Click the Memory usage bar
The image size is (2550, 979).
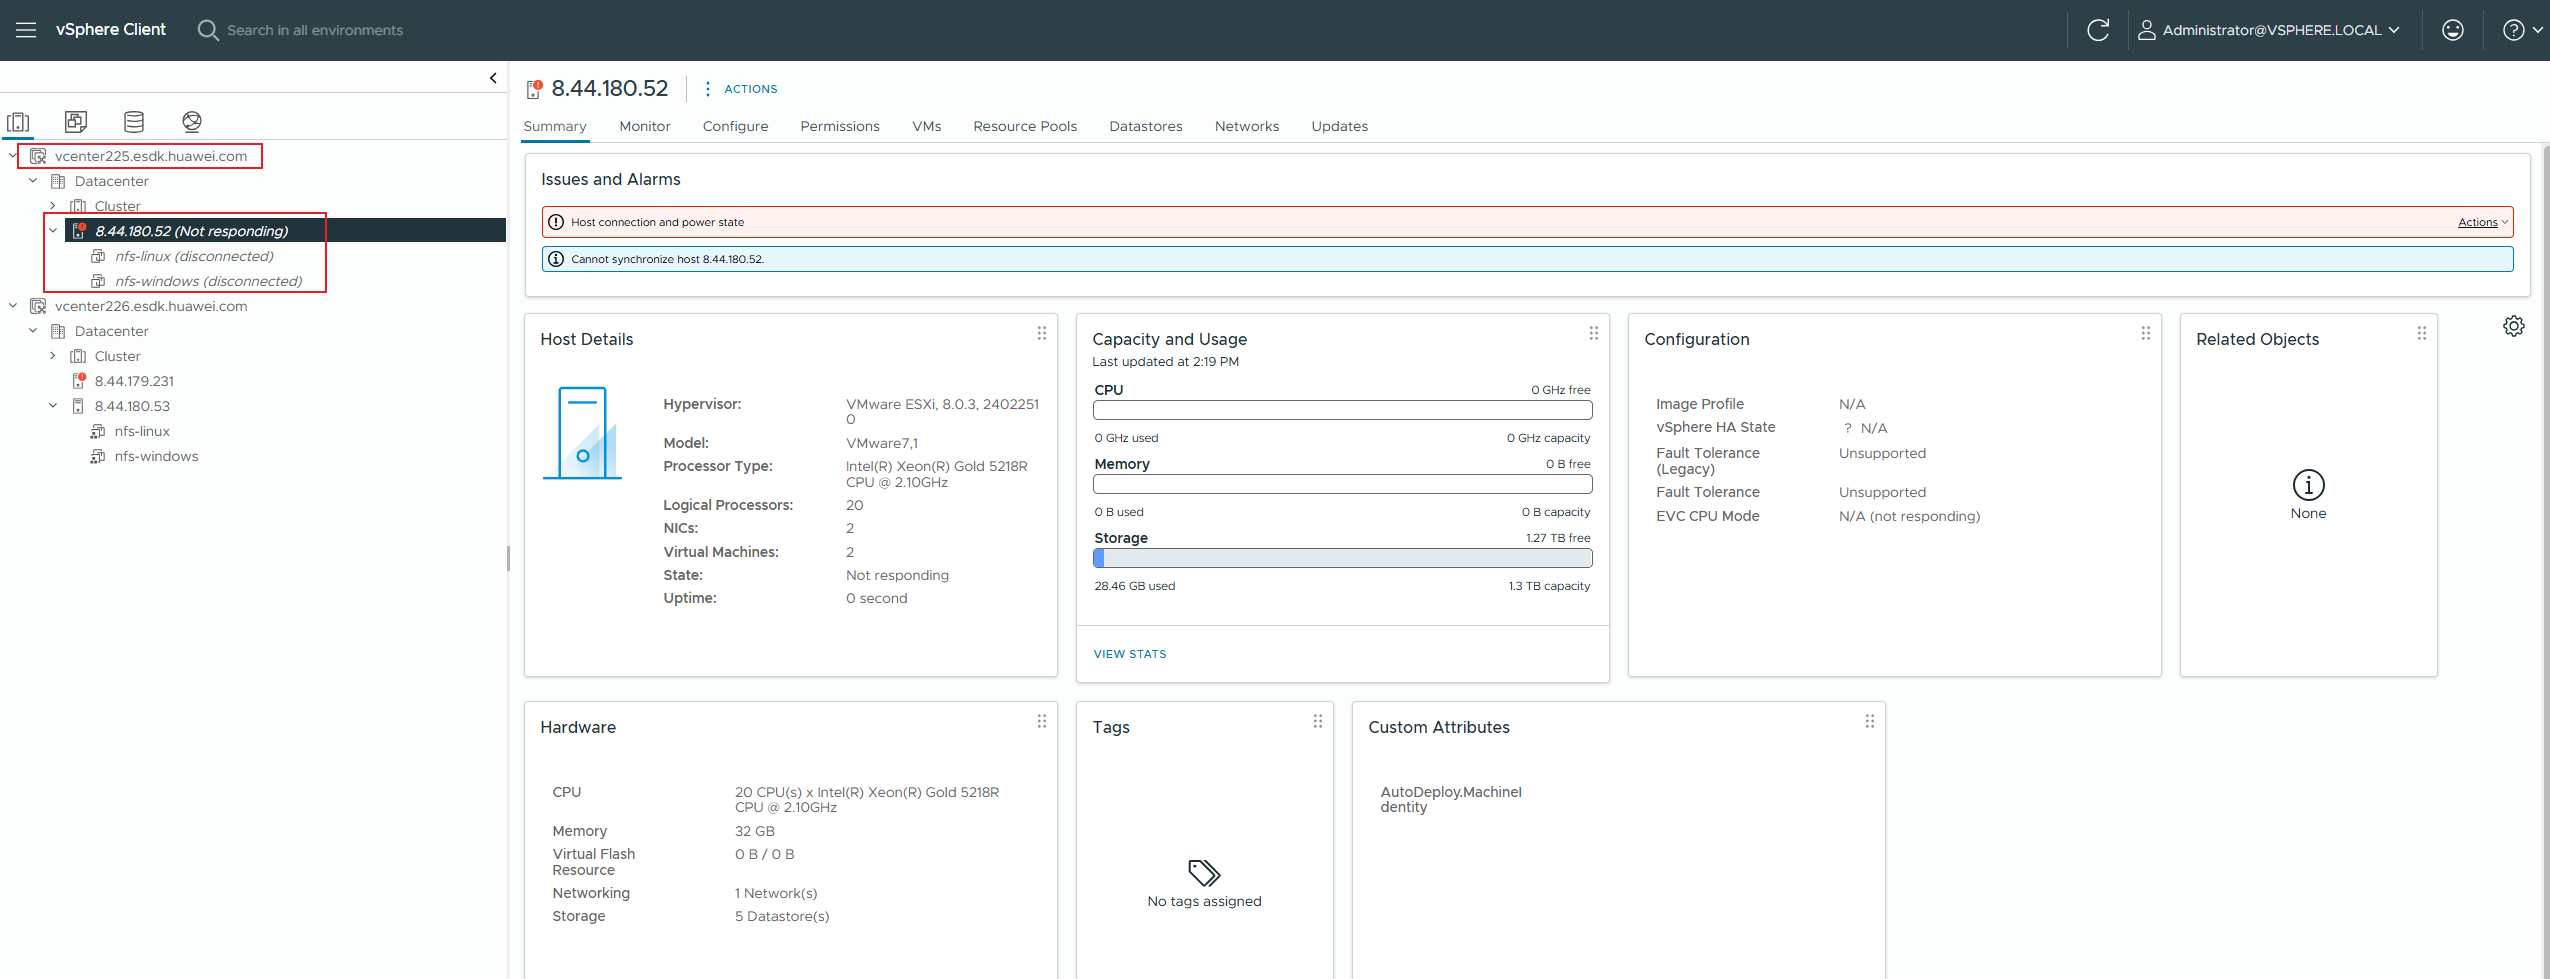1342,484
